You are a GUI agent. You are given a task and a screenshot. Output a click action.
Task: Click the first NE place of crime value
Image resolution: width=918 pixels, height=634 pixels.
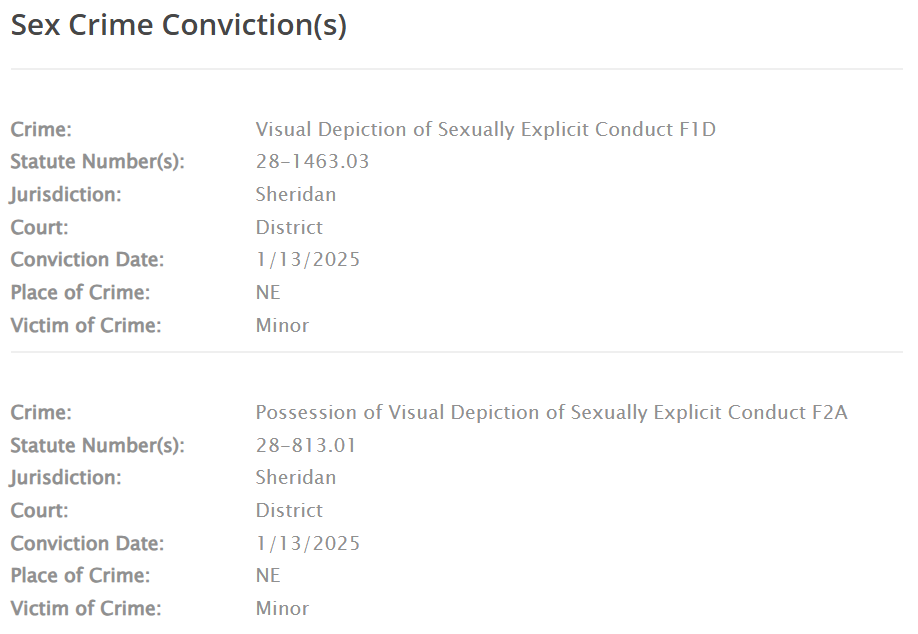tap(268, 292)
